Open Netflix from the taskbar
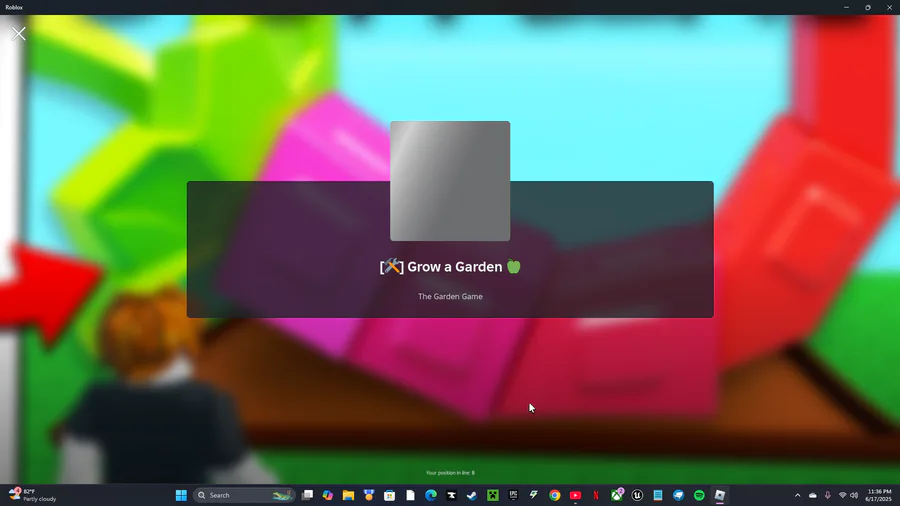 [596, 495]
